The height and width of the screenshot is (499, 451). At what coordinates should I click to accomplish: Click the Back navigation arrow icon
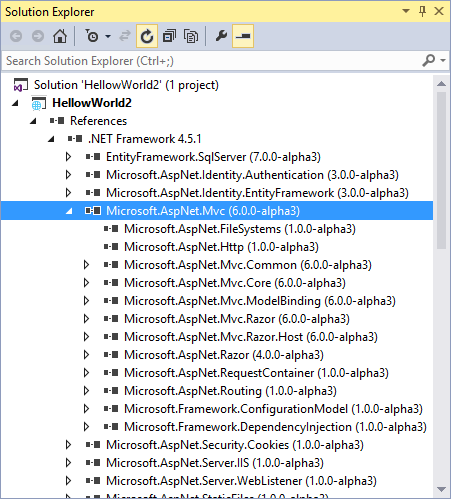16,36
